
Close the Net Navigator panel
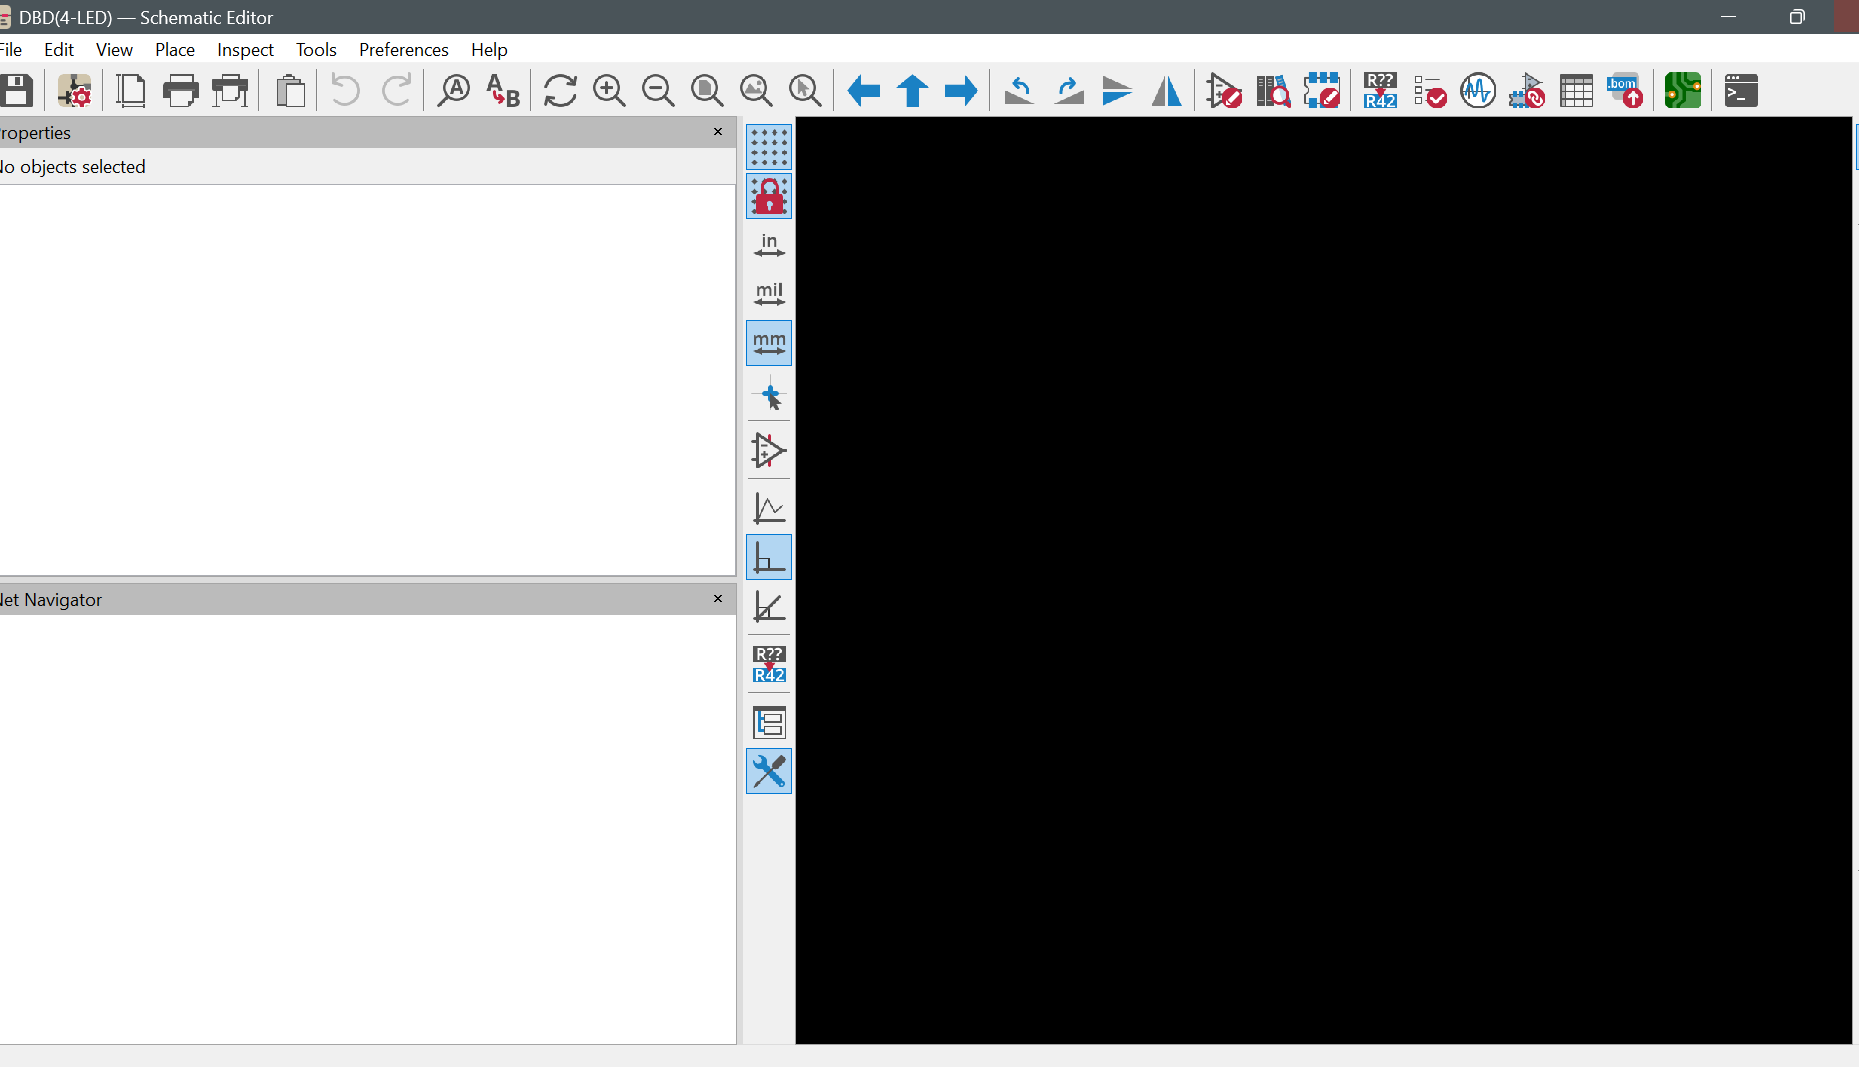pyautogui.click(x=717, y=599)
